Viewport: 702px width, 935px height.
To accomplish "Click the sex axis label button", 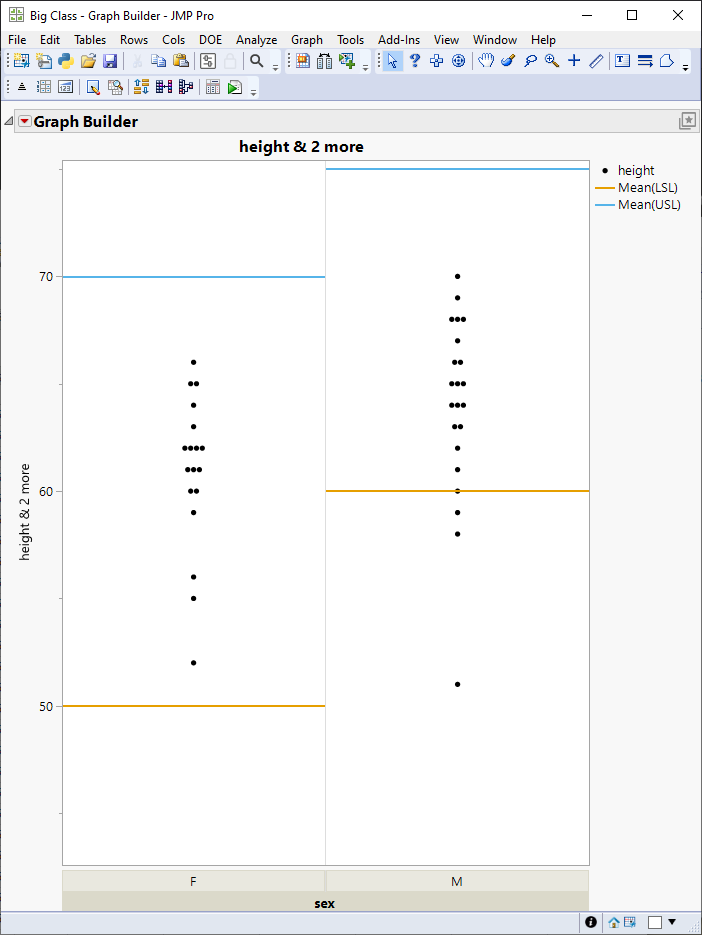I will [x=325, y=903].
